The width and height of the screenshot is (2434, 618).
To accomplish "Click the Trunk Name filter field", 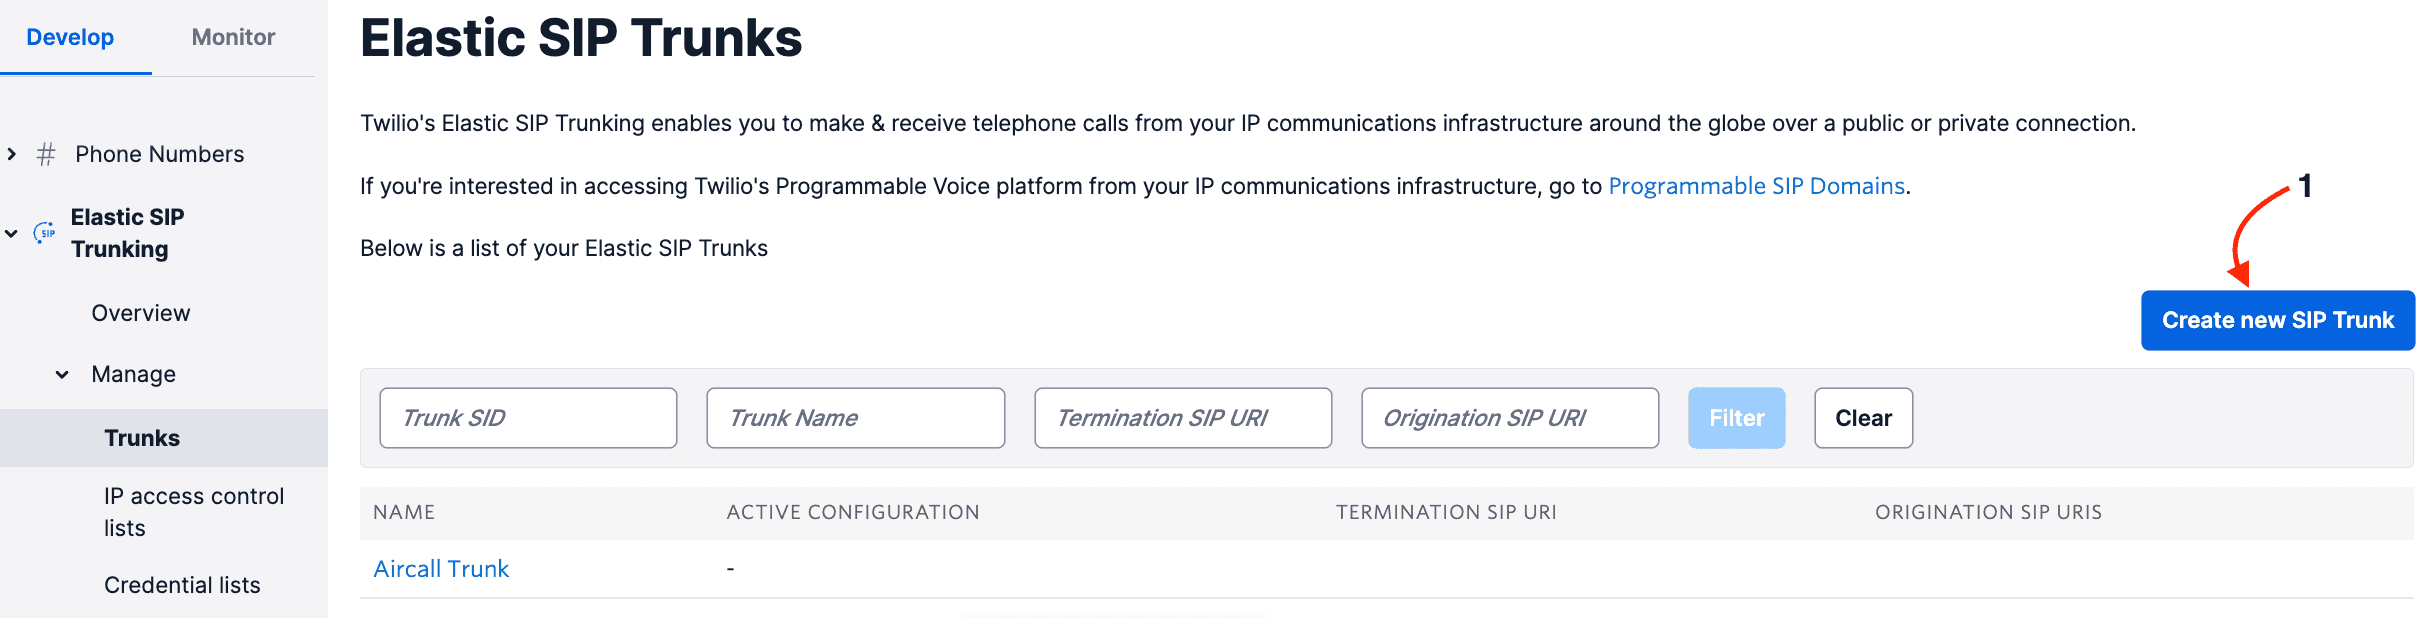I will click(855, 418).
